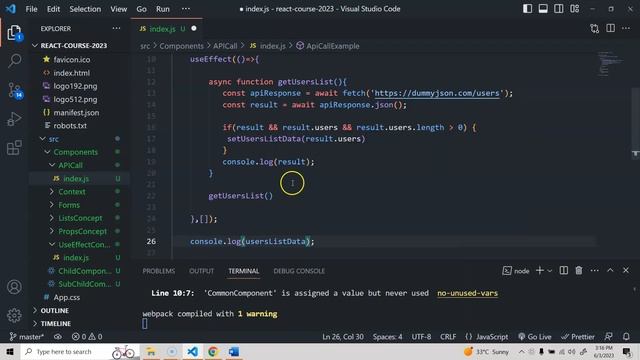Open the Manage gear icon
This screenshot has height=360, width=640.
14,315
